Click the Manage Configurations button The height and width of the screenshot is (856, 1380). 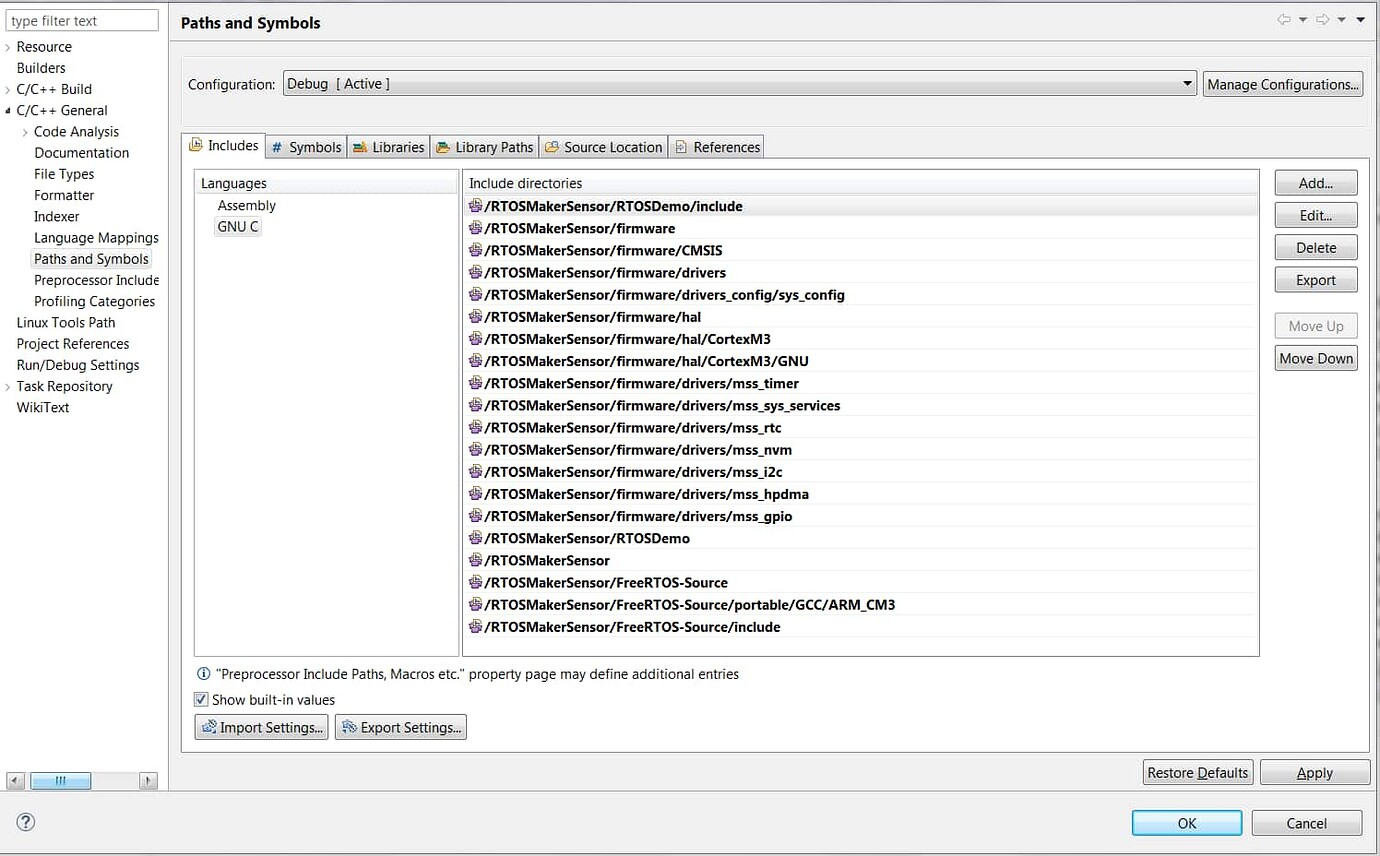(x=1283, y=84)
